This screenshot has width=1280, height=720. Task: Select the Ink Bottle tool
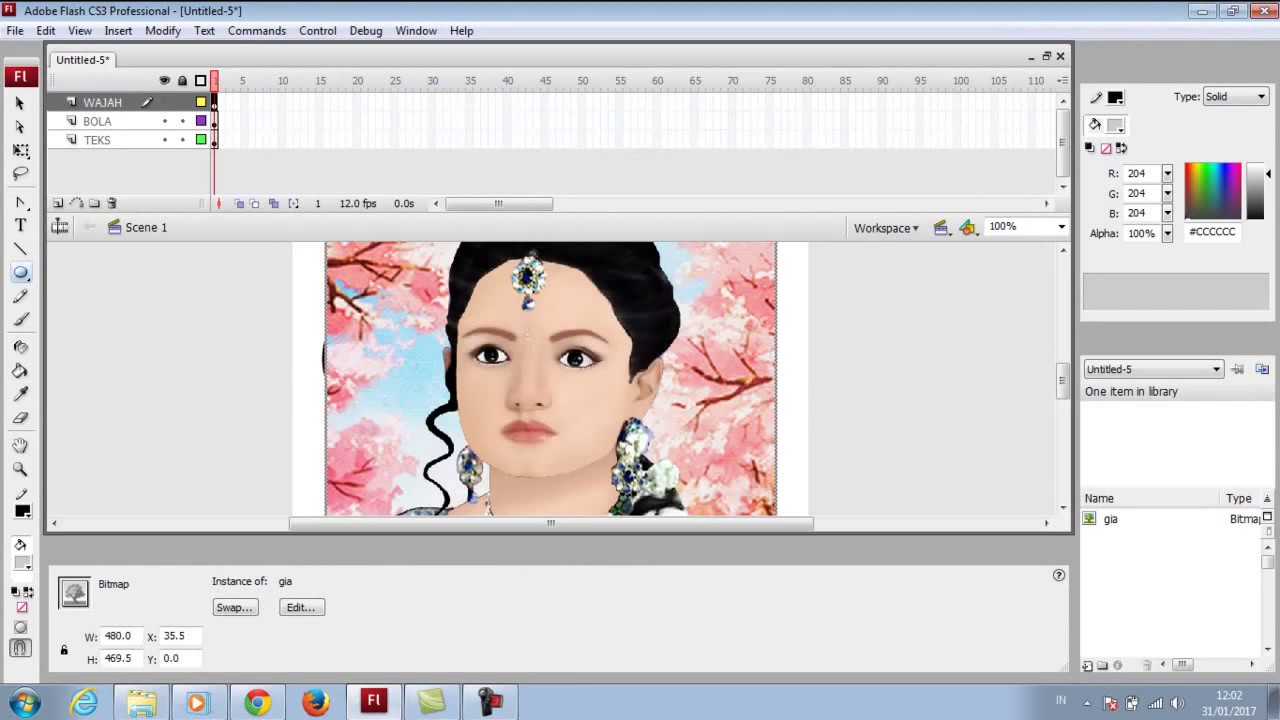coord(20,347)
